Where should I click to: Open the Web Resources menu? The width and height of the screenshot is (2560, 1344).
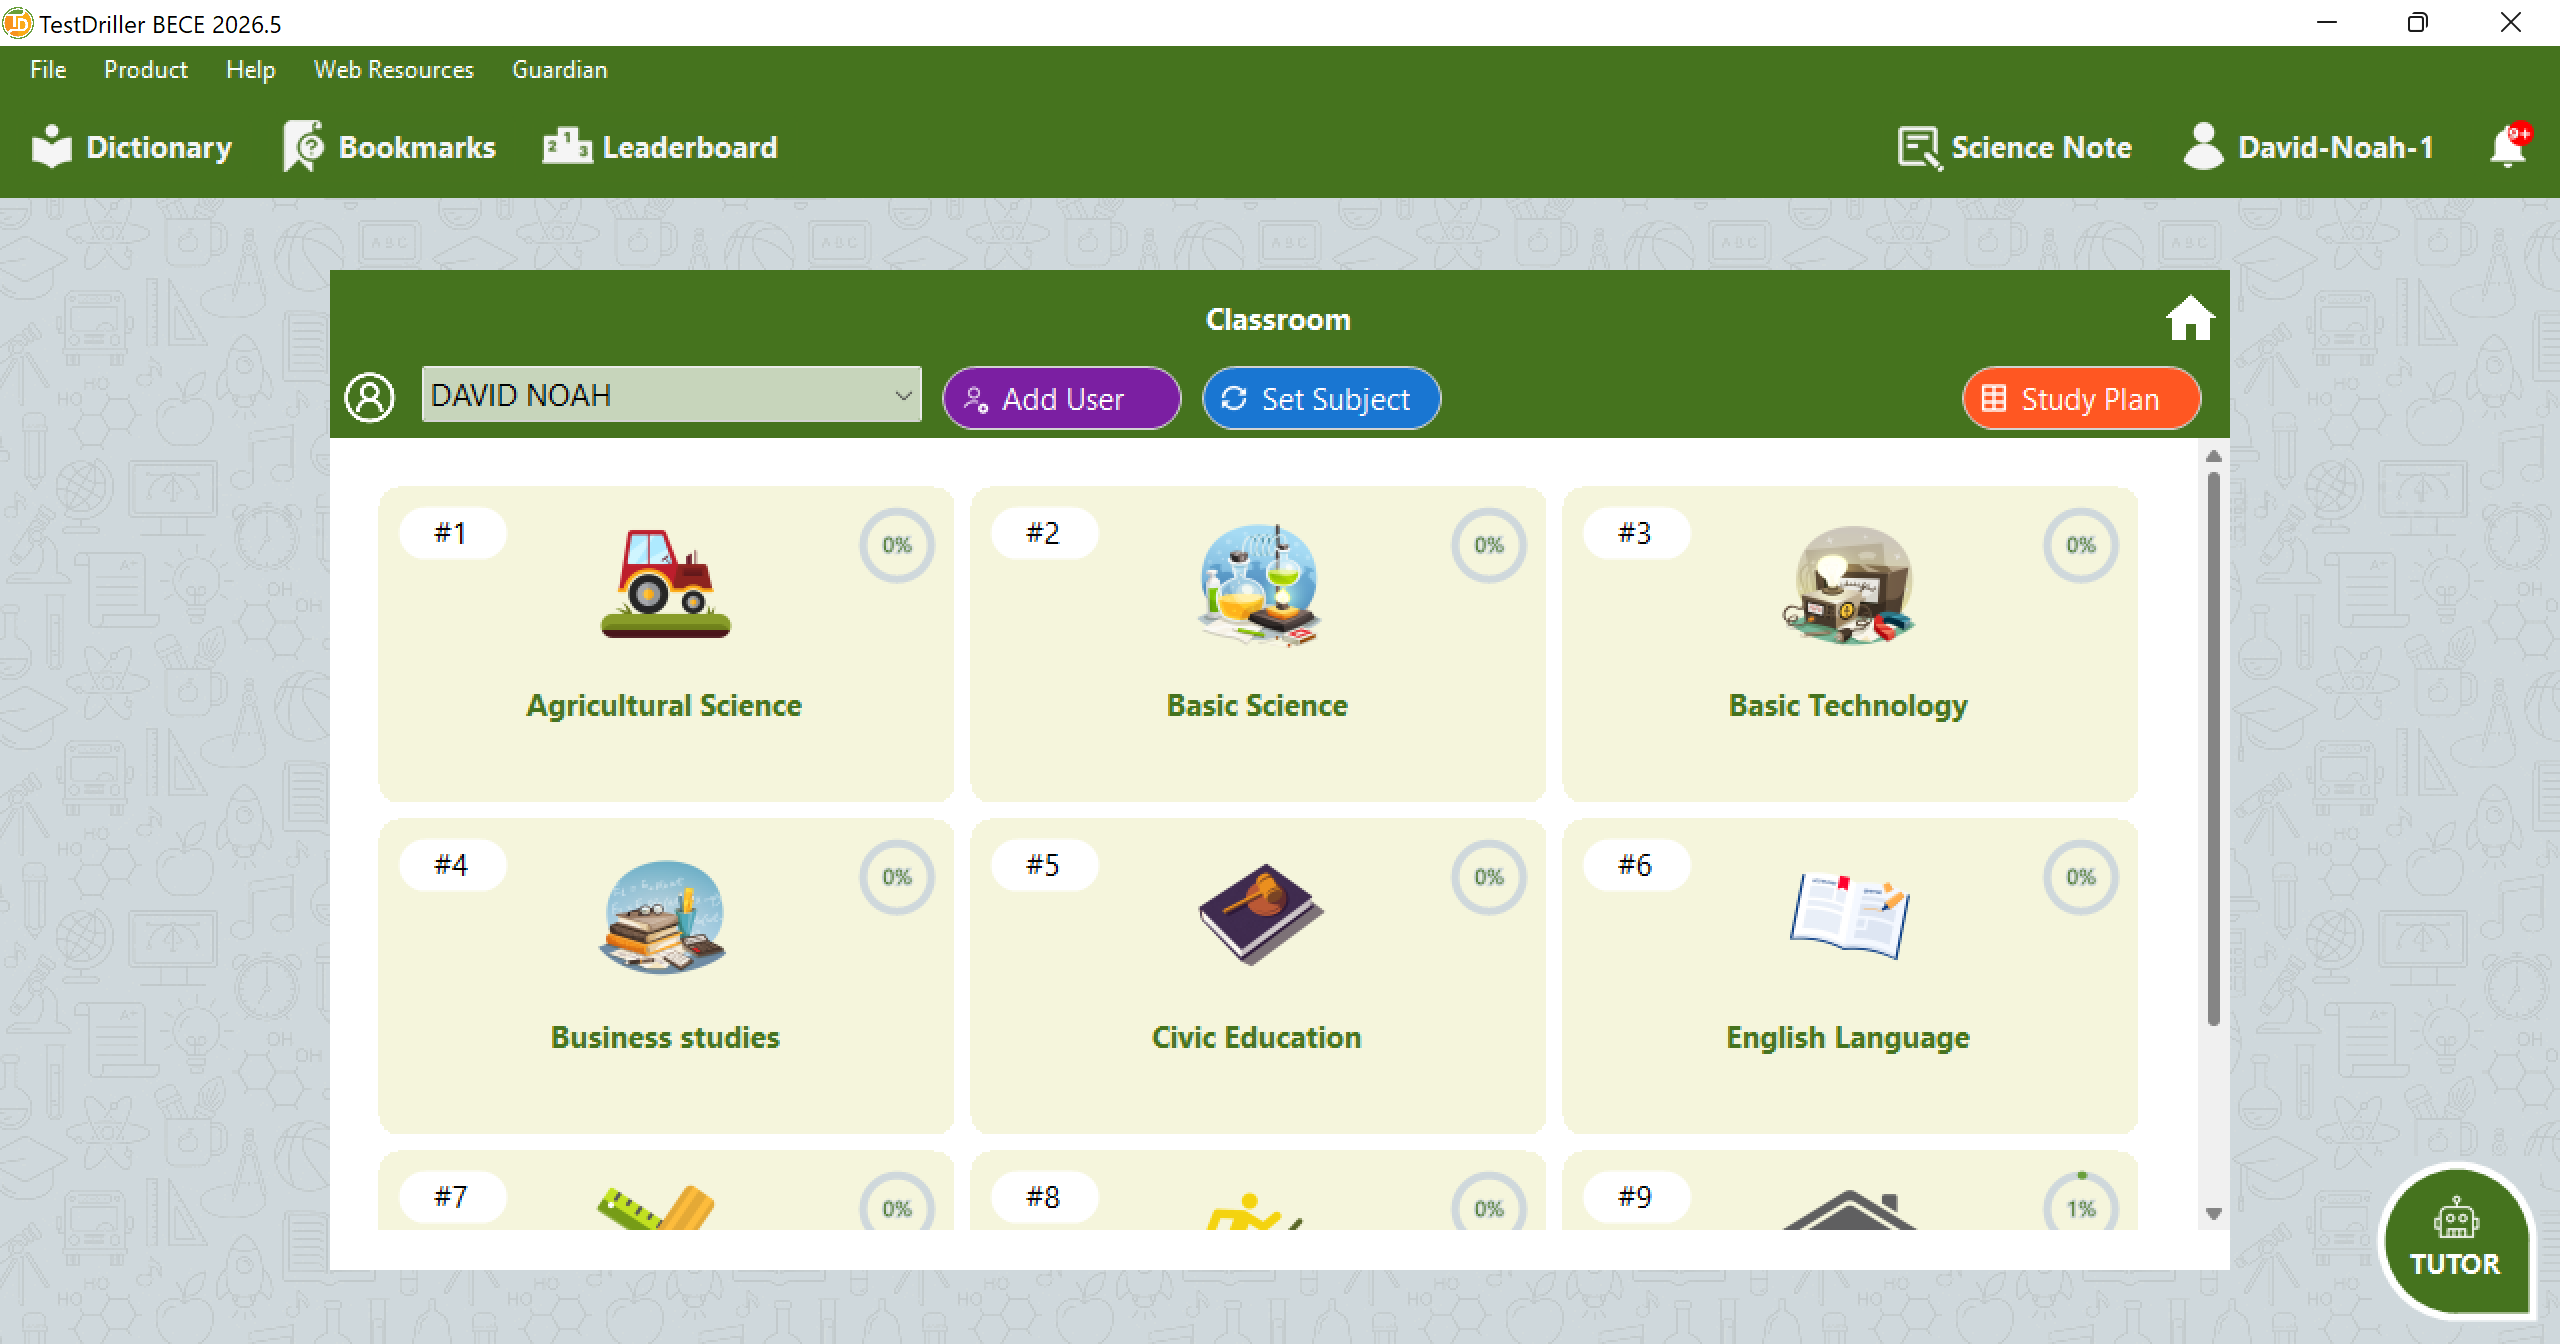tap(393, 69)
